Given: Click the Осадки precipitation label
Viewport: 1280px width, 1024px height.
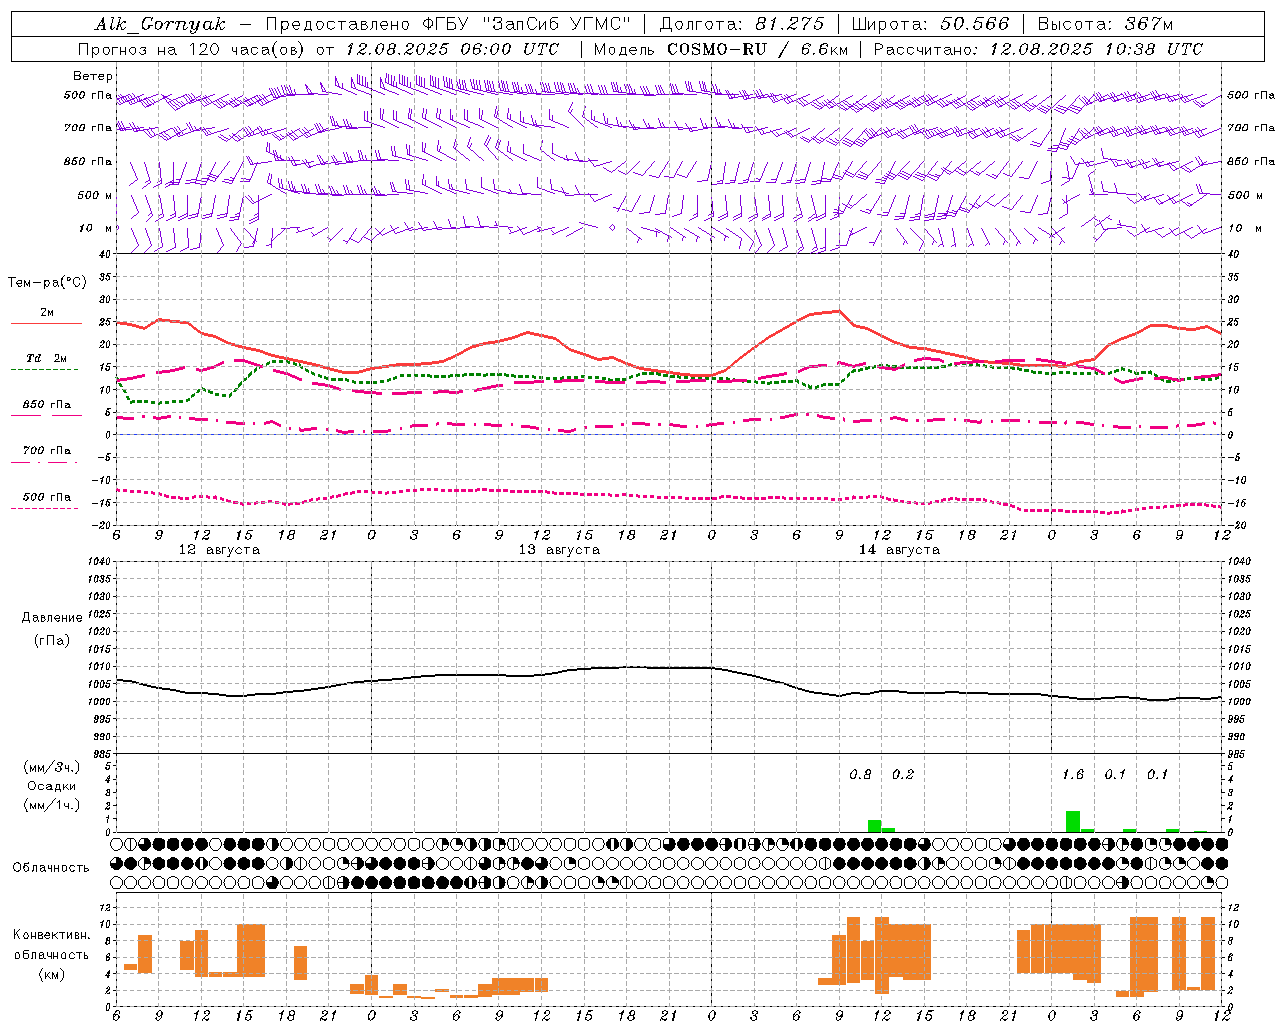Looking at the screenshot, I should pyautogui.click(x=51, y=786).
